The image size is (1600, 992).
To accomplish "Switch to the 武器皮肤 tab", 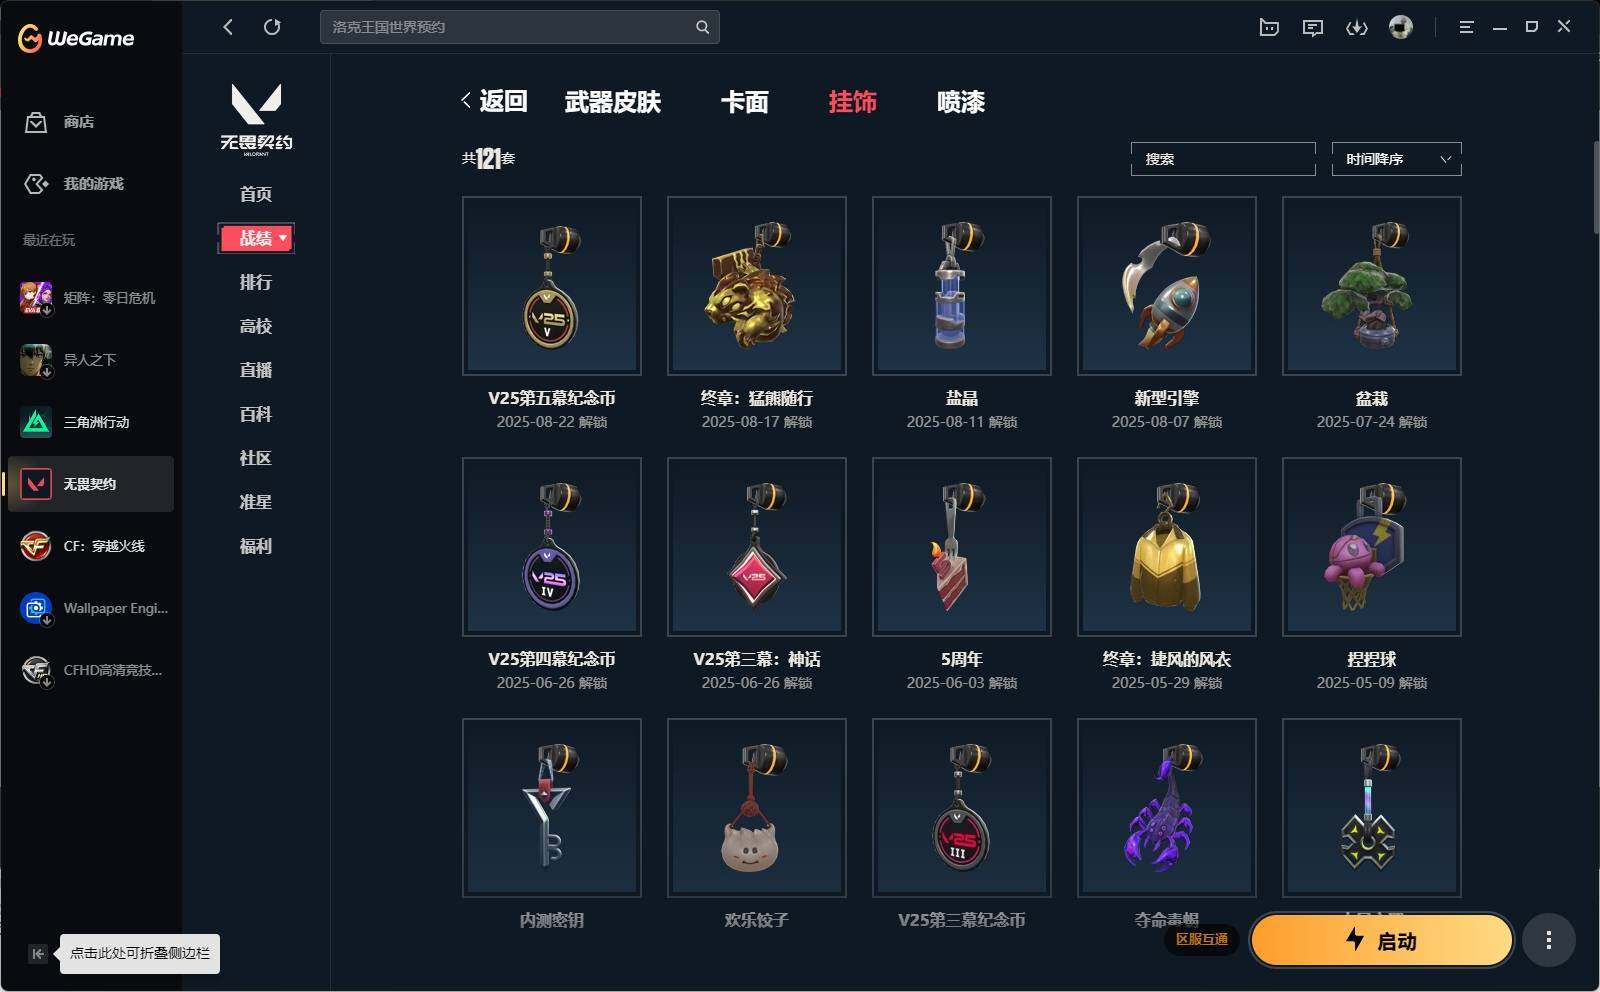I will tap(612, 101).
